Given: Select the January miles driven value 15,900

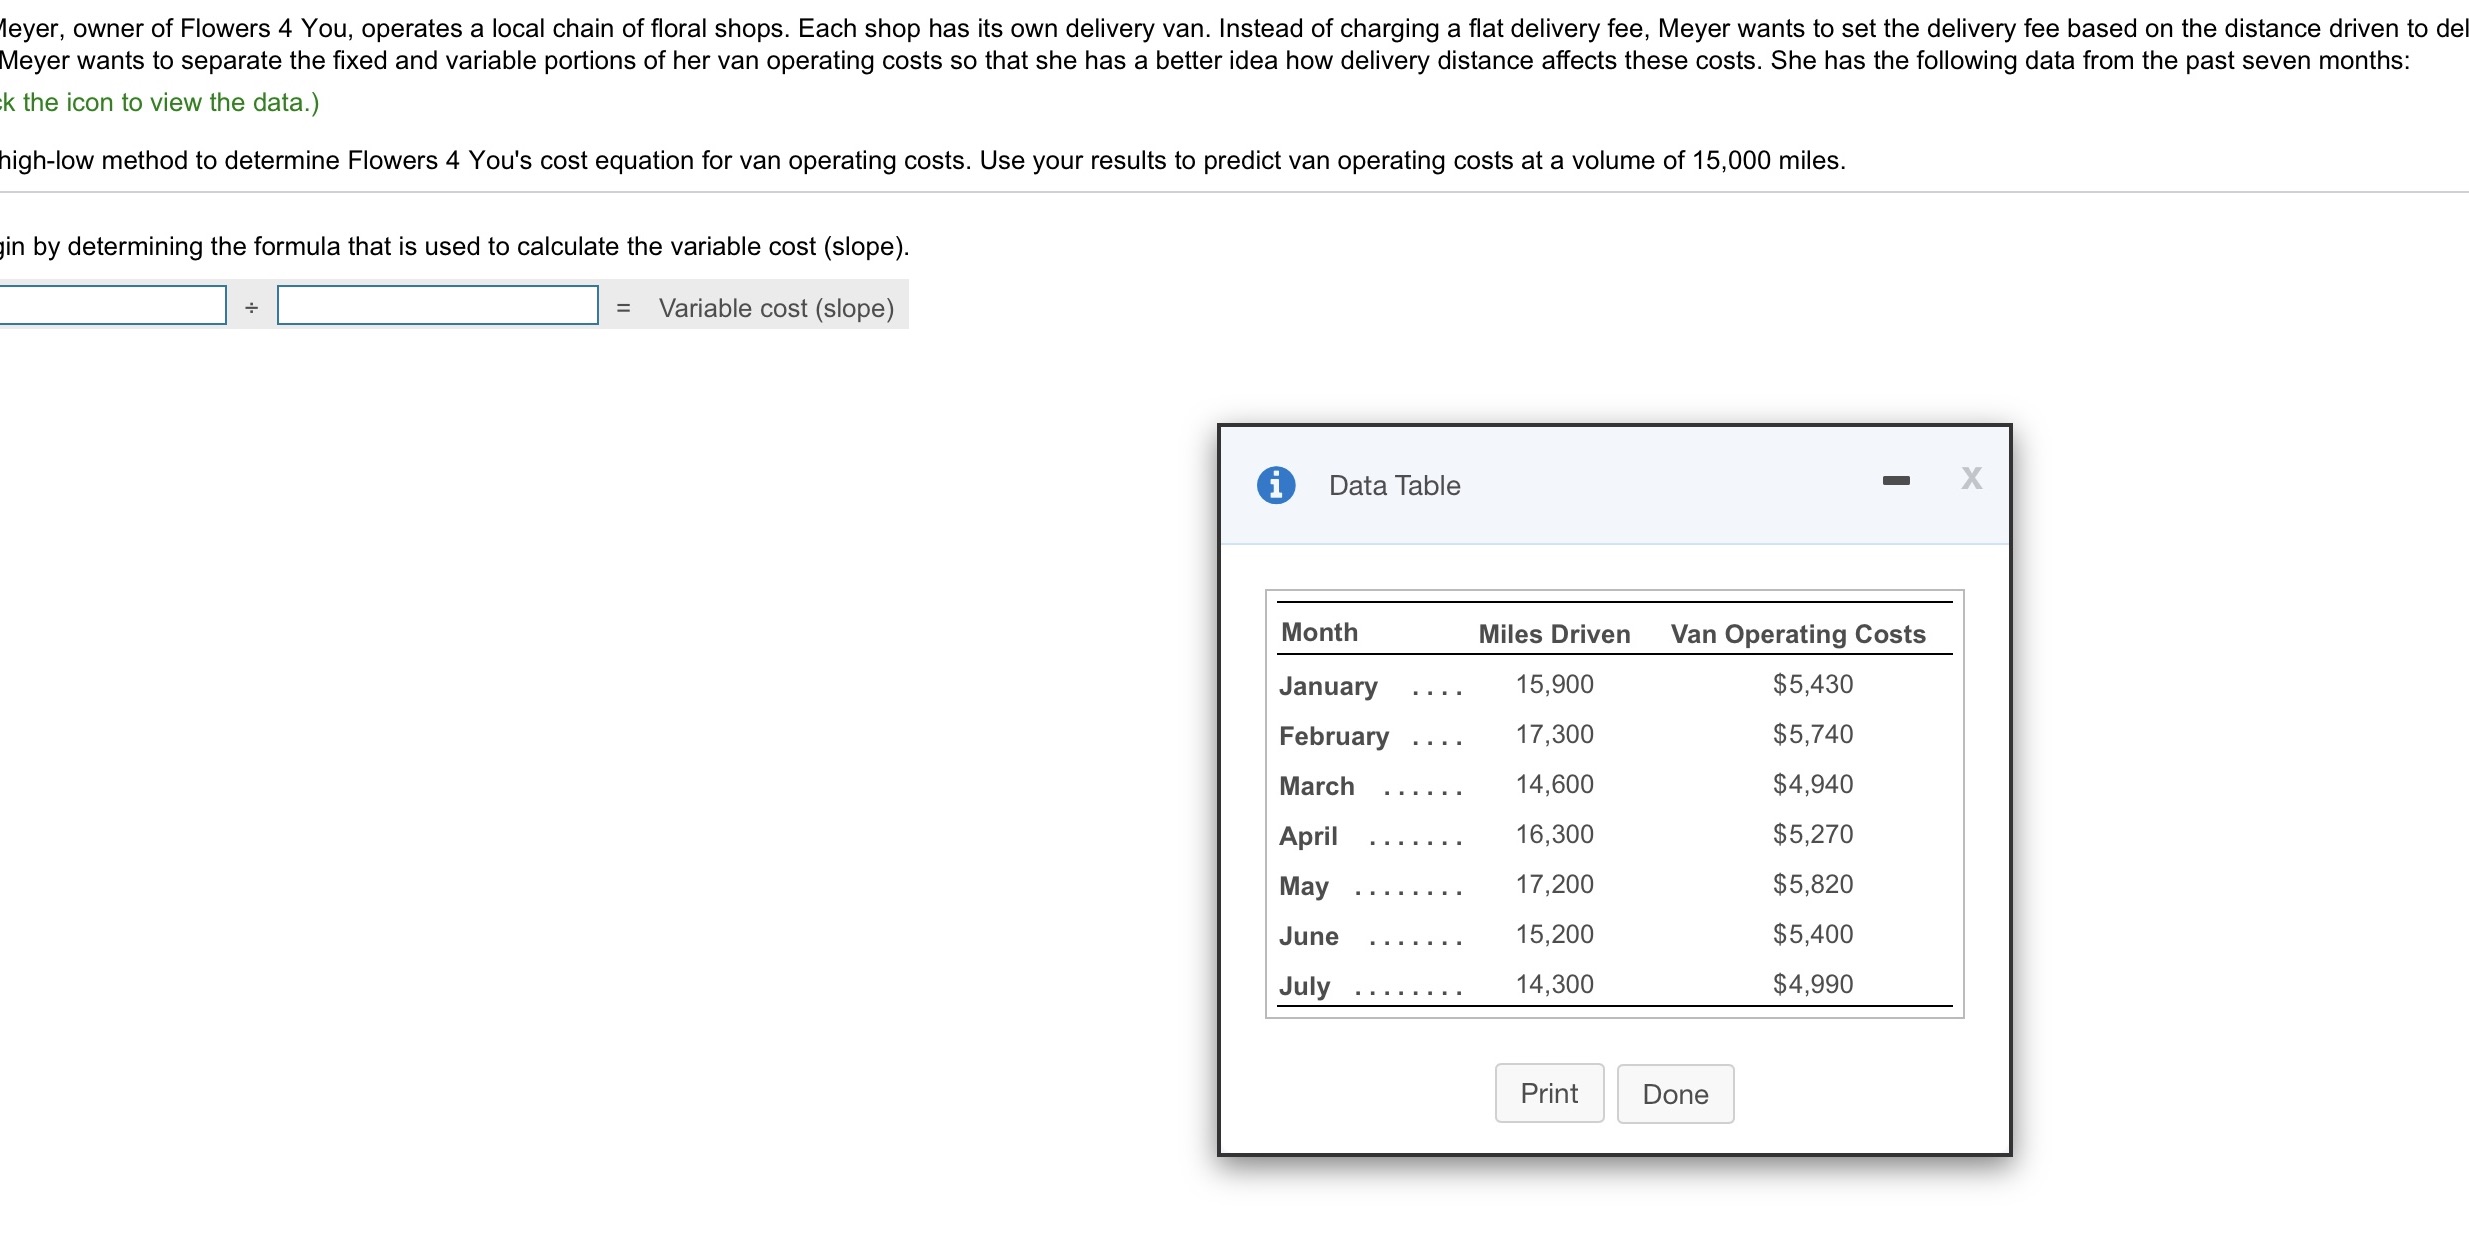Looking at the screenshot, I should tap(1554, 684).
